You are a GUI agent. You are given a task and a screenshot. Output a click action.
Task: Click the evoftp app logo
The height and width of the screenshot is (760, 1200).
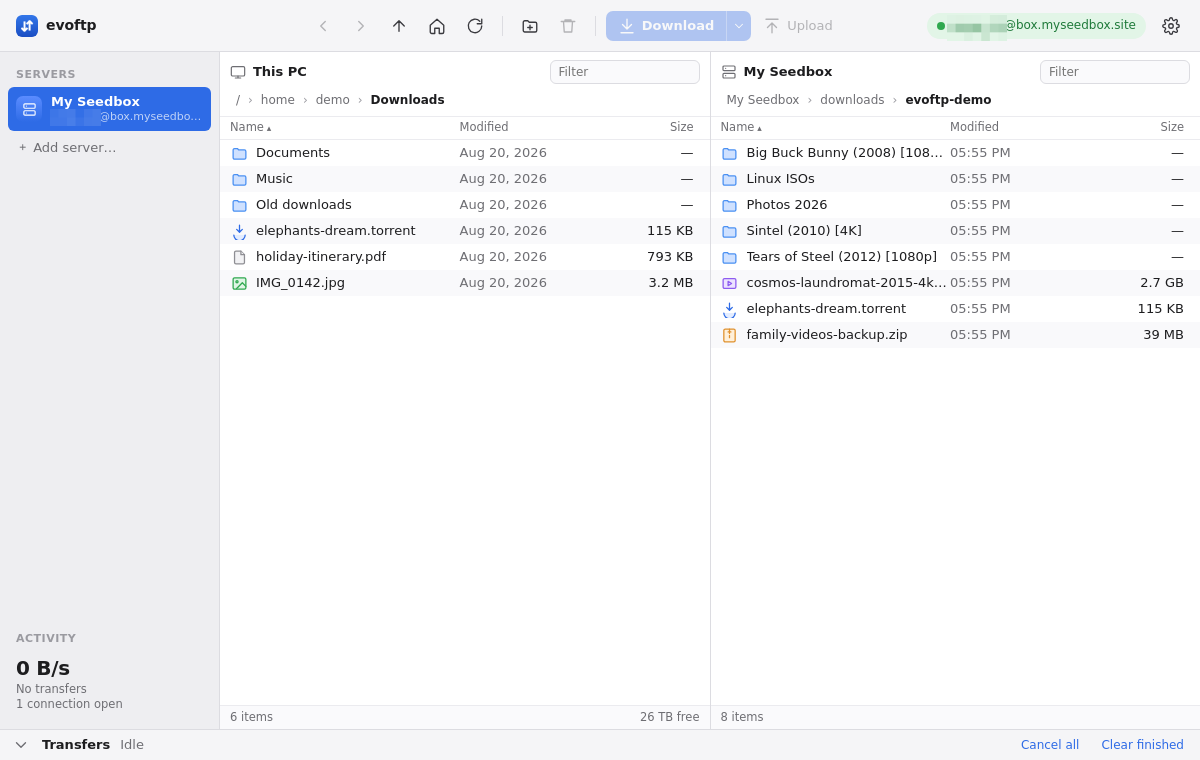coord(27,26)
